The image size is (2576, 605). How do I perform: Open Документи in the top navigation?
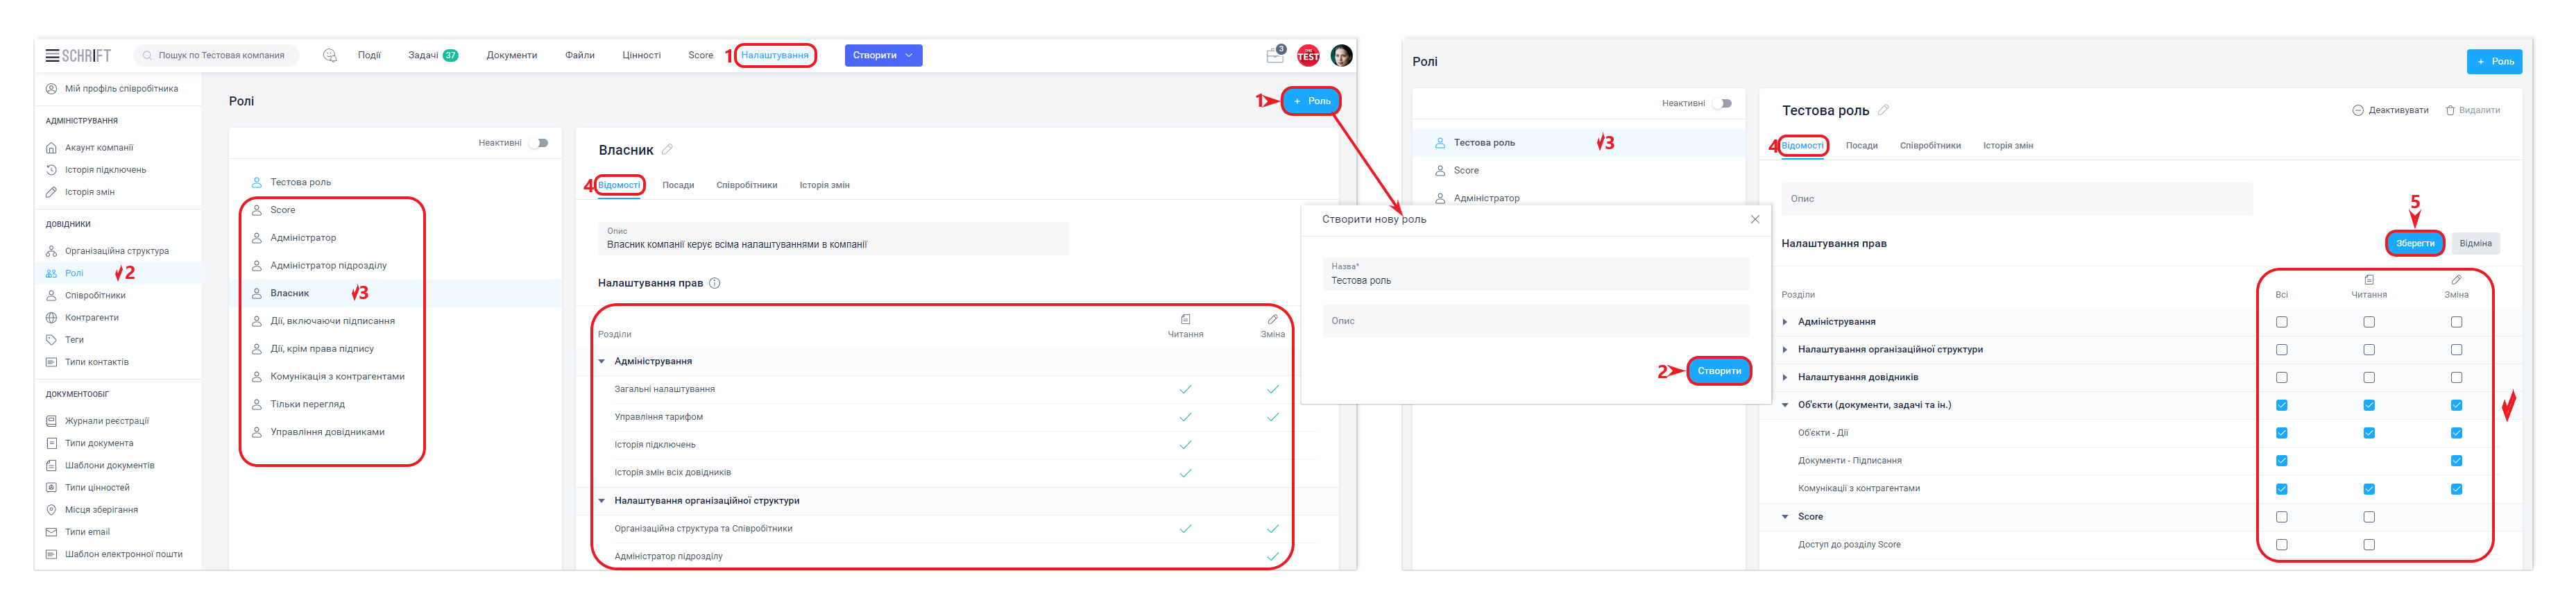[x=511, y=56]
